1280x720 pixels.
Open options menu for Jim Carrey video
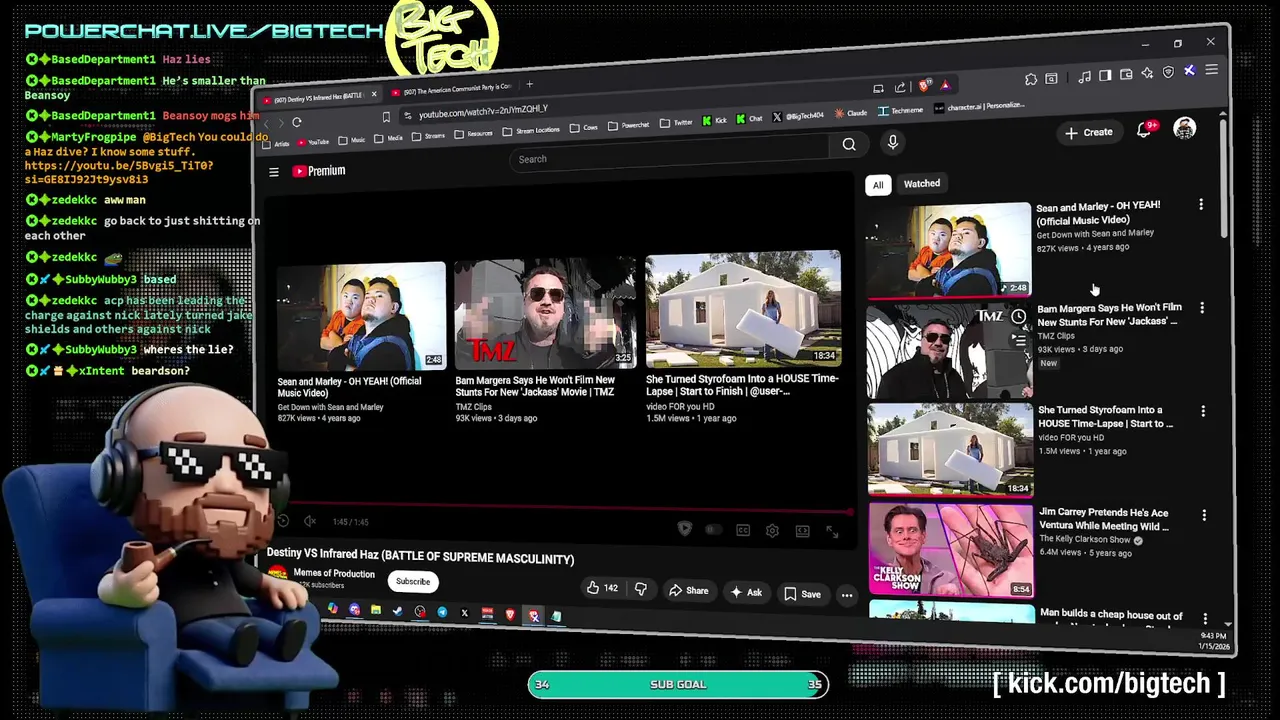[1204, 515]
